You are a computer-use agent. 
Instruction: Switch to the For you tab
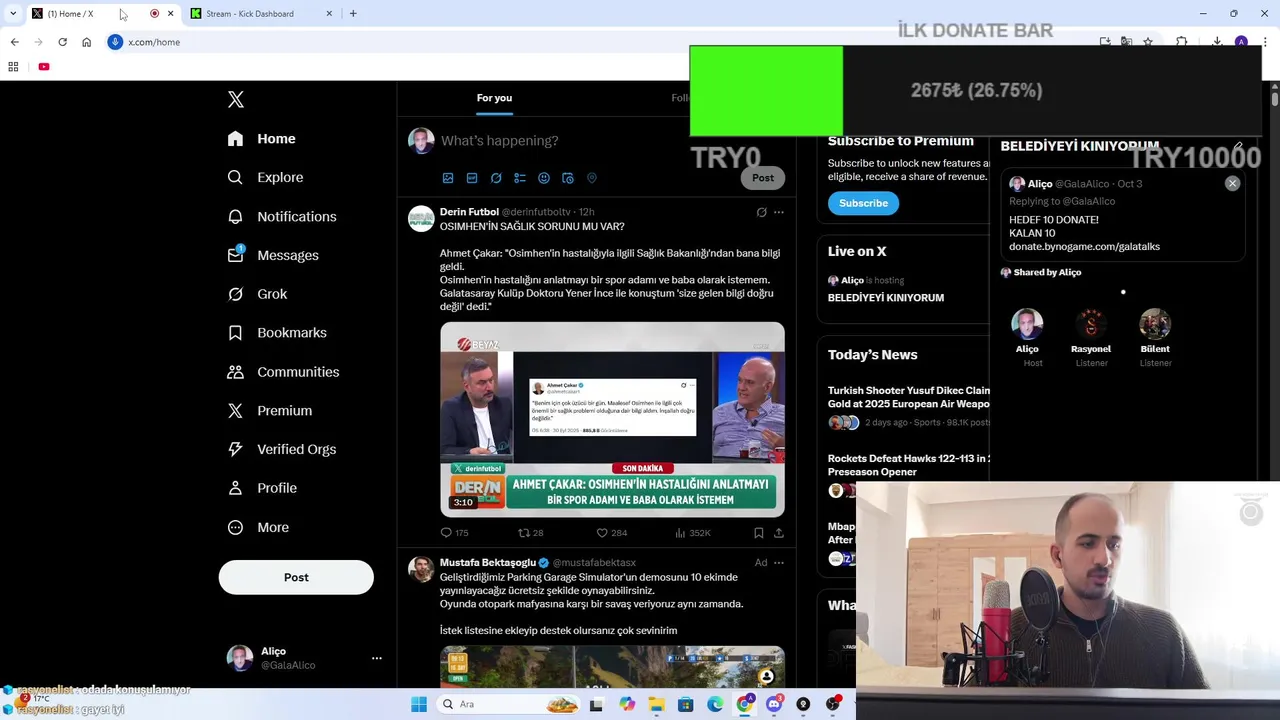(x=494, y=98)
